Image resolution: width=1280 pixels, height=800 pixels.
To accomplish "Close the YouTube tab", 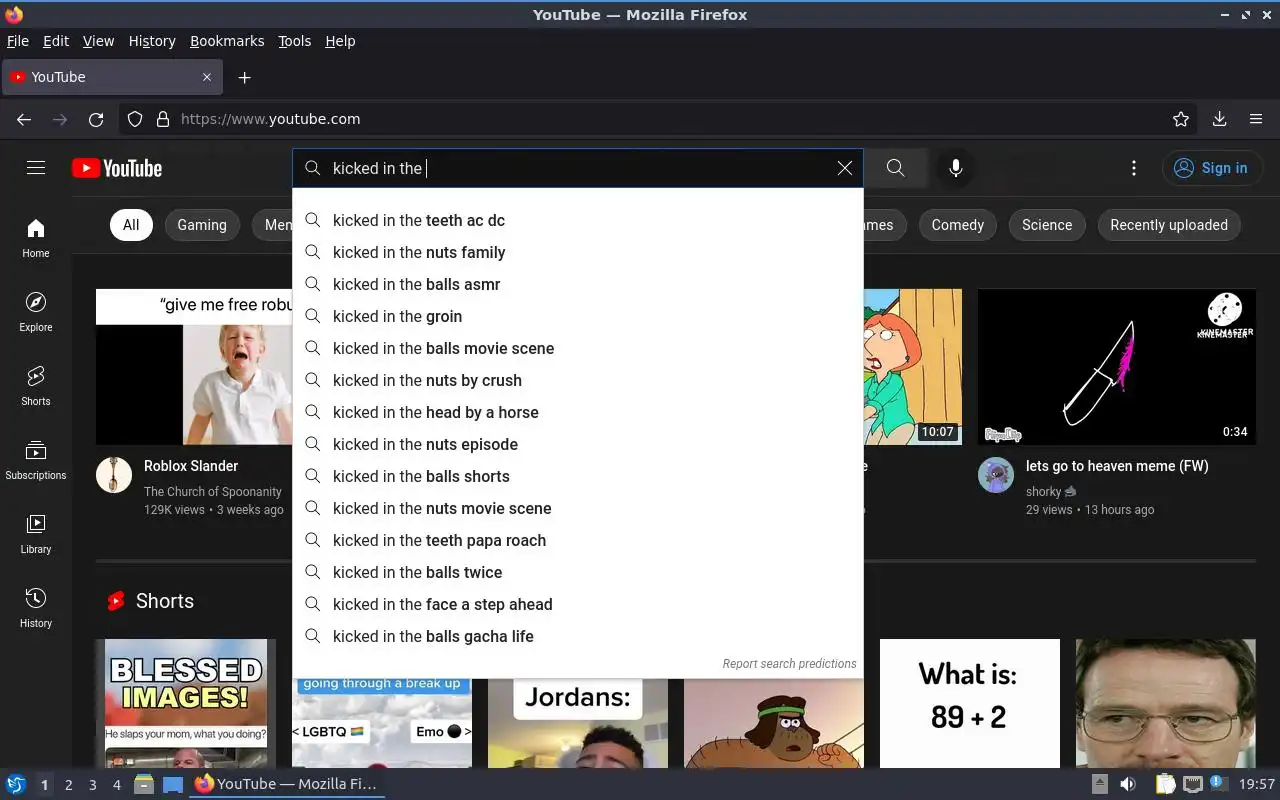I will (x=207, y=77).
